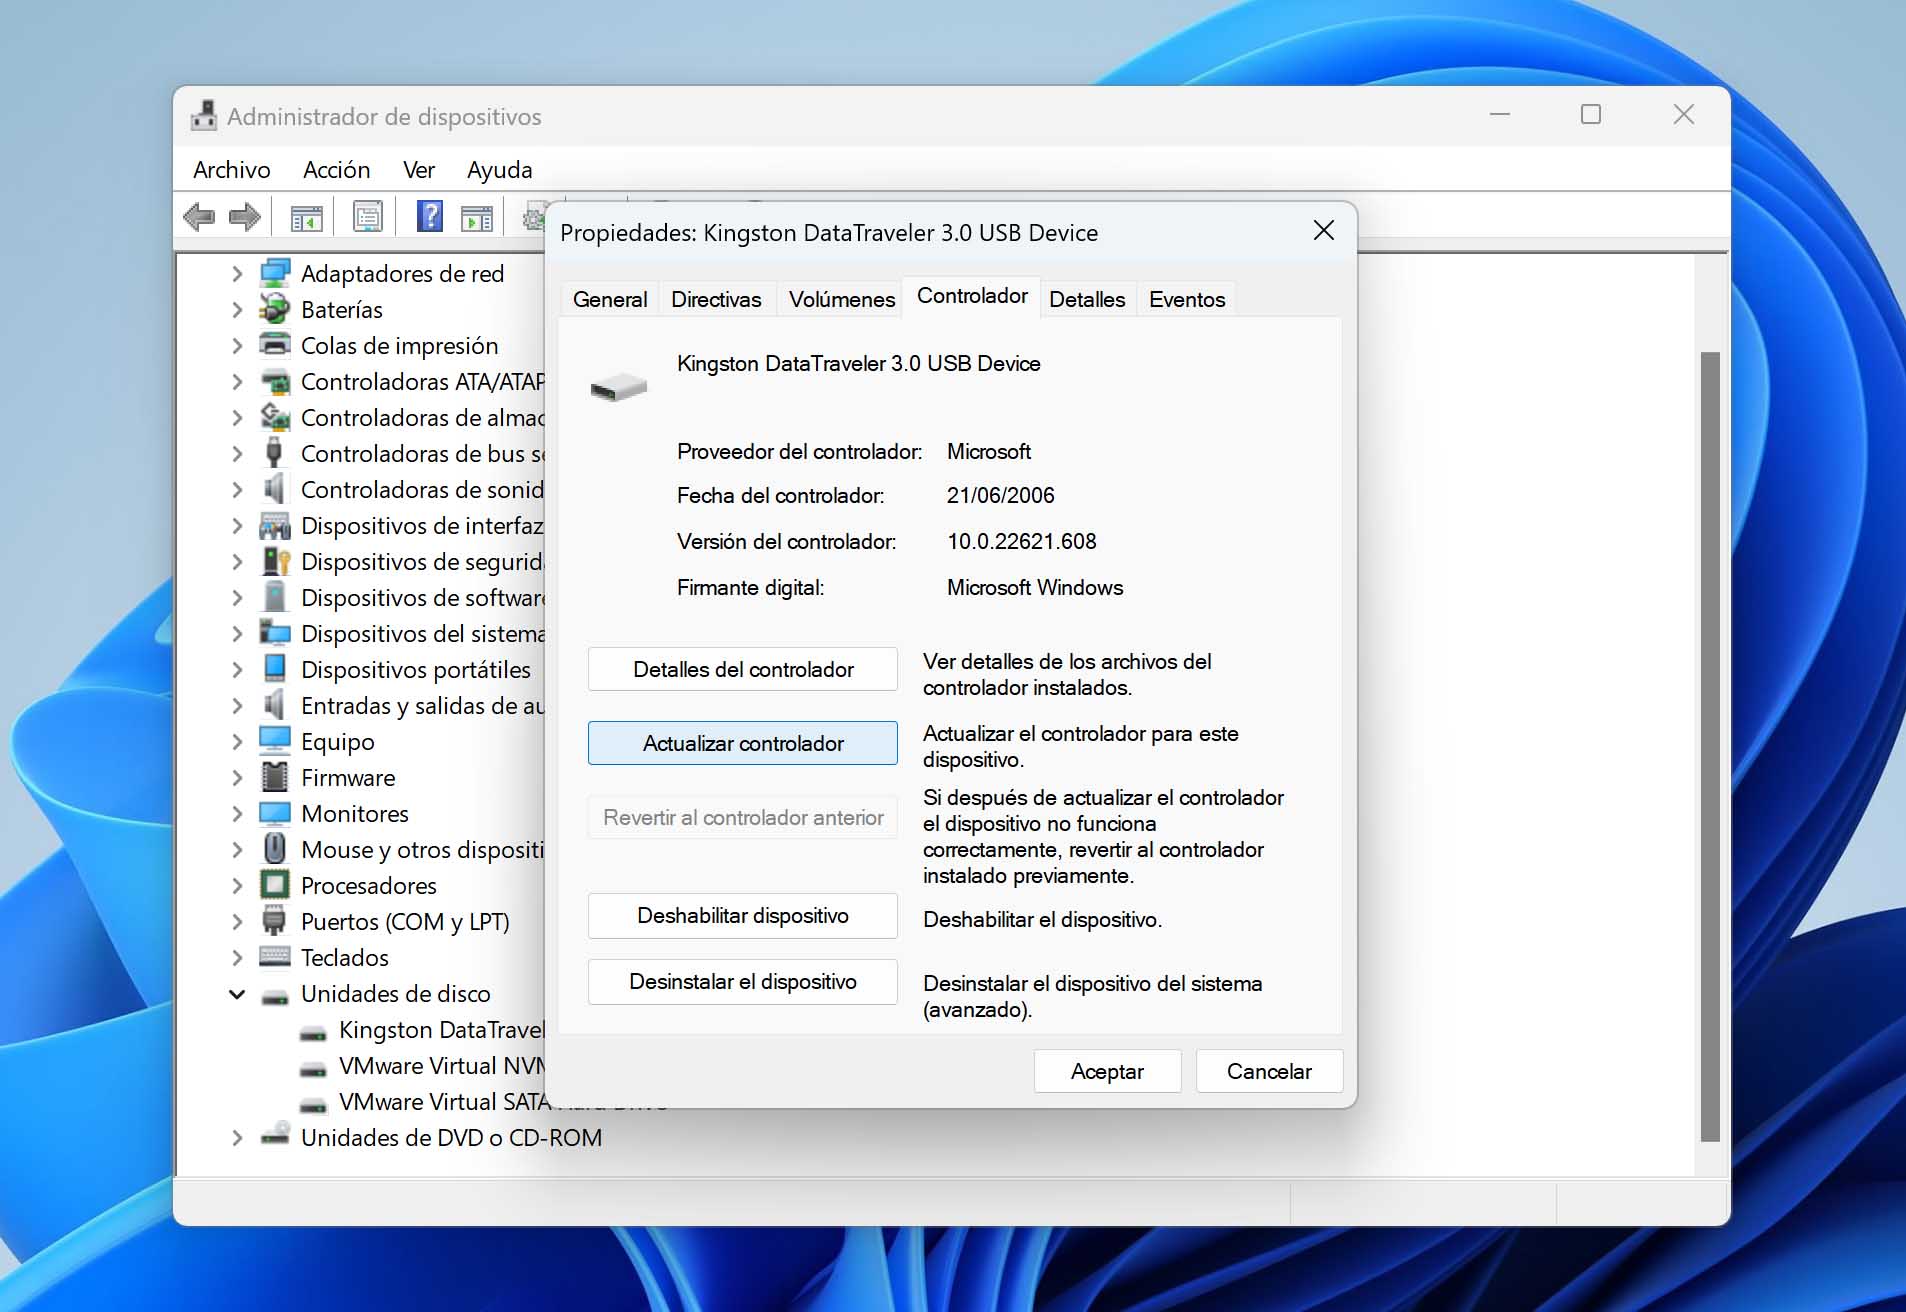
Task: Click the Controladoras ATA/ATAPI icon
Action: [275, 381]
